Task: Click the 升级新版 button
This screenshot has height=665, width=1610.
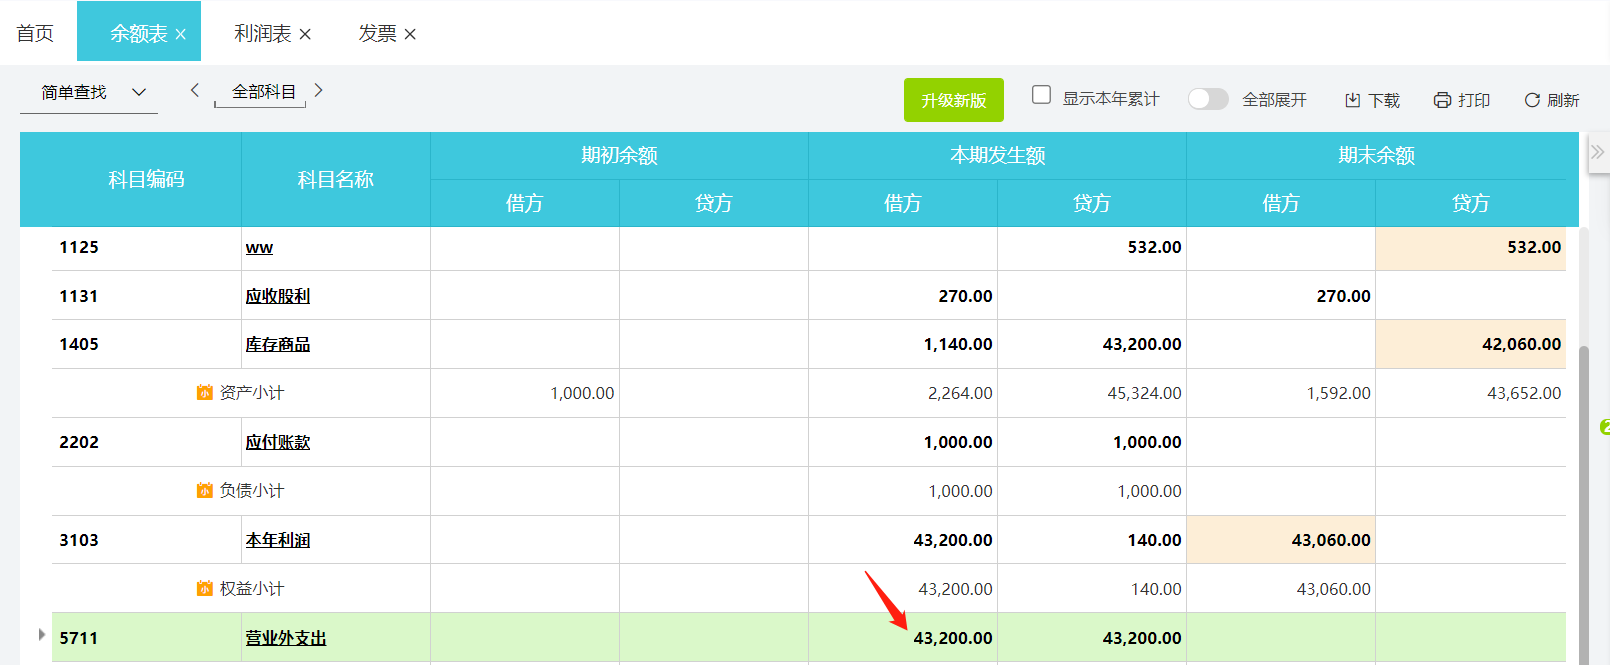Action: pos(953,100)
